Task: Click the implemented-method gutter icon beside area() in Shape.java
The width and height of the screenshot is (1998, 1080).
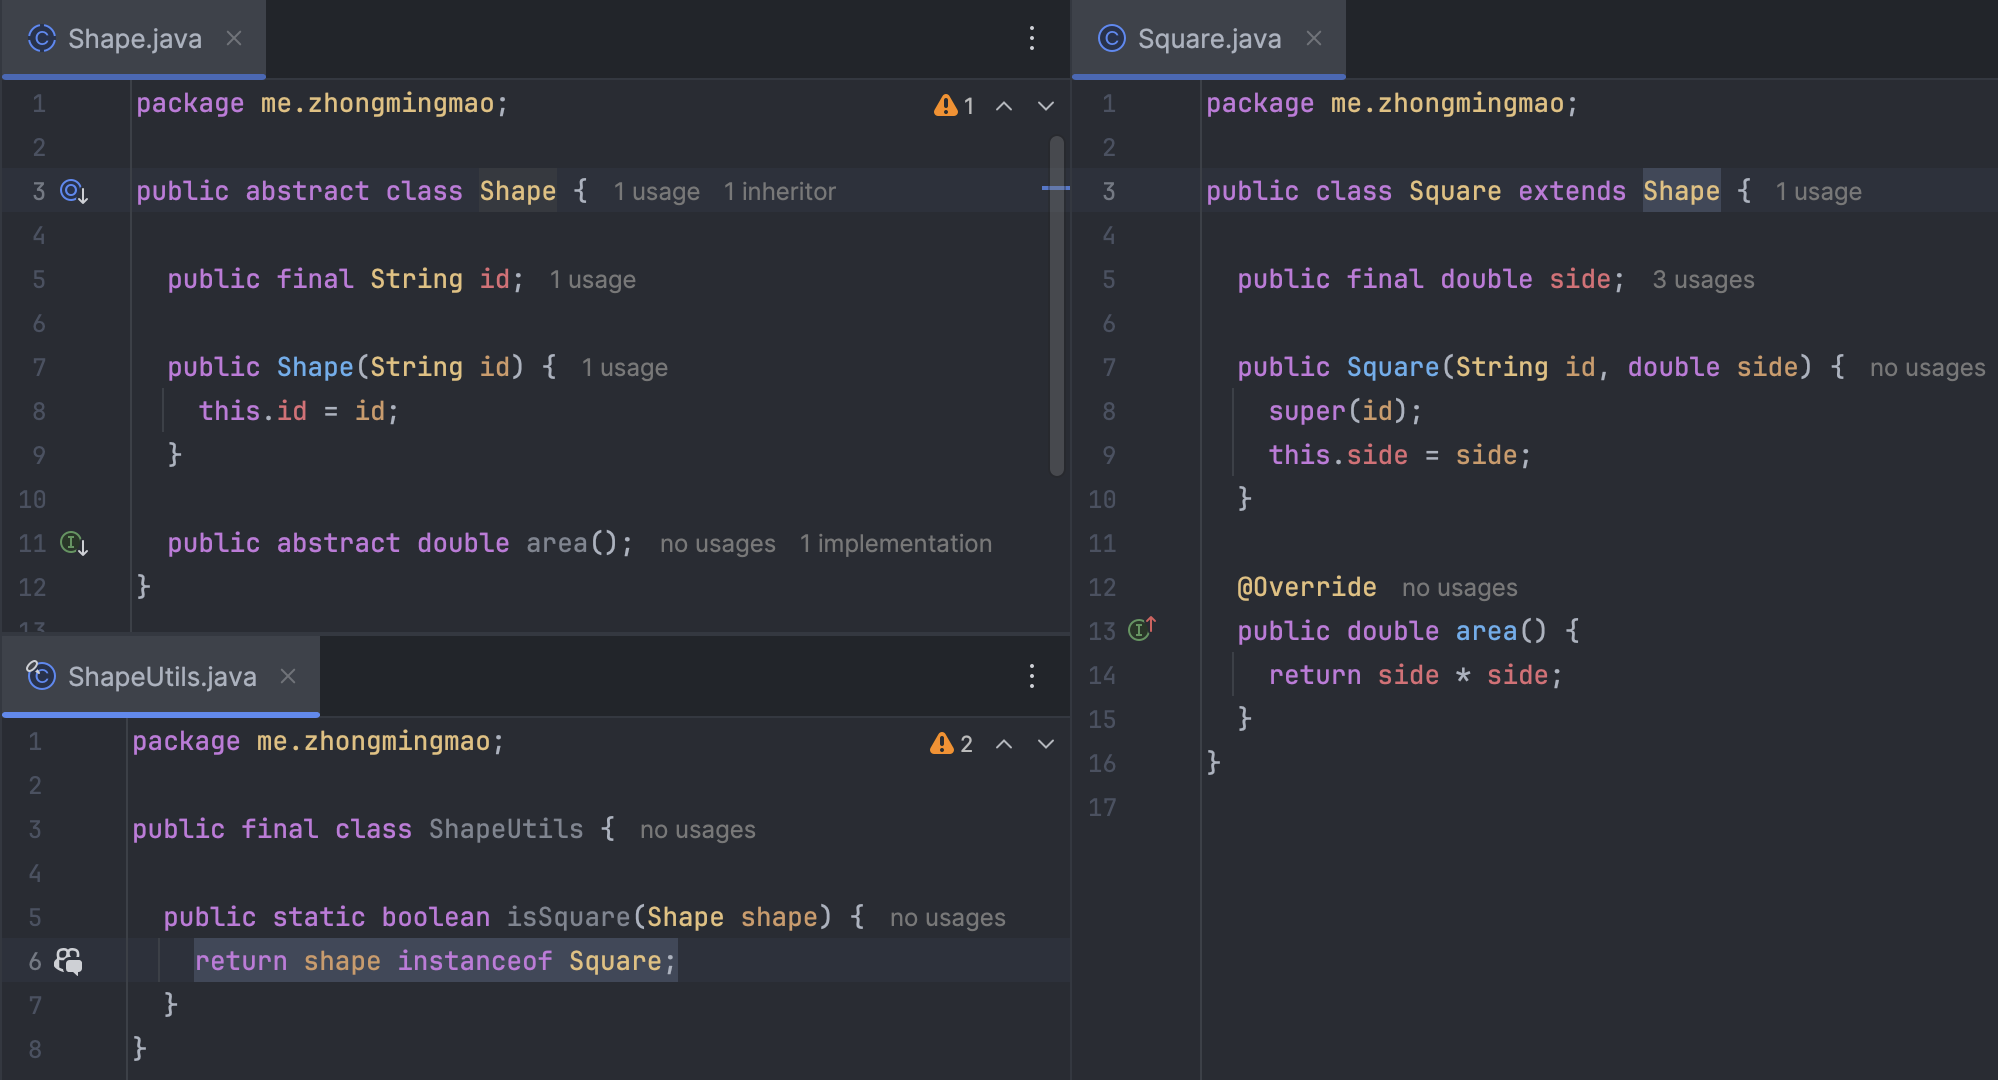Action: [x=74, y=543]
